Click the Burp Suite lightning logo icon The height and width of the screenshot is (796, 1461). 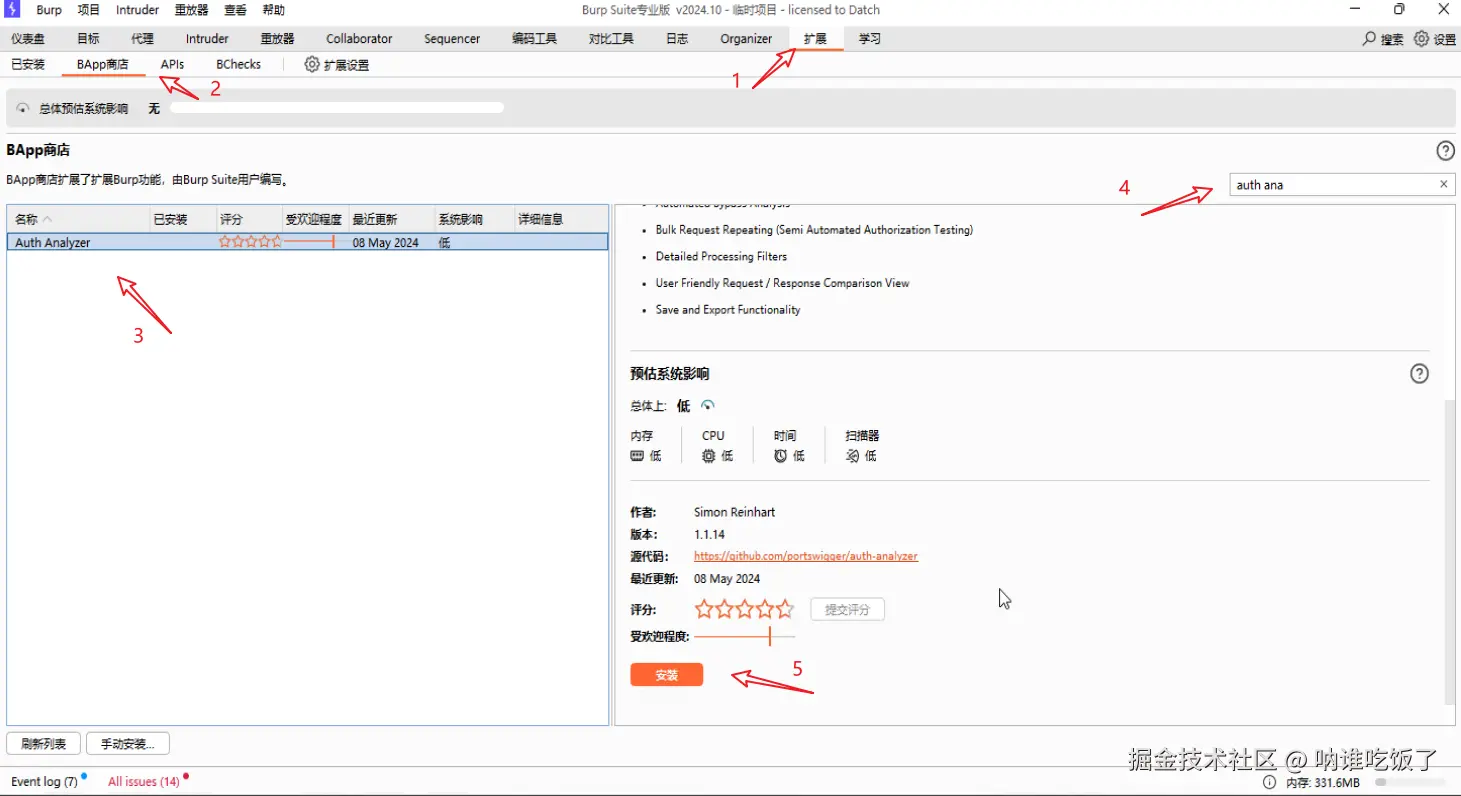[13, 10]
